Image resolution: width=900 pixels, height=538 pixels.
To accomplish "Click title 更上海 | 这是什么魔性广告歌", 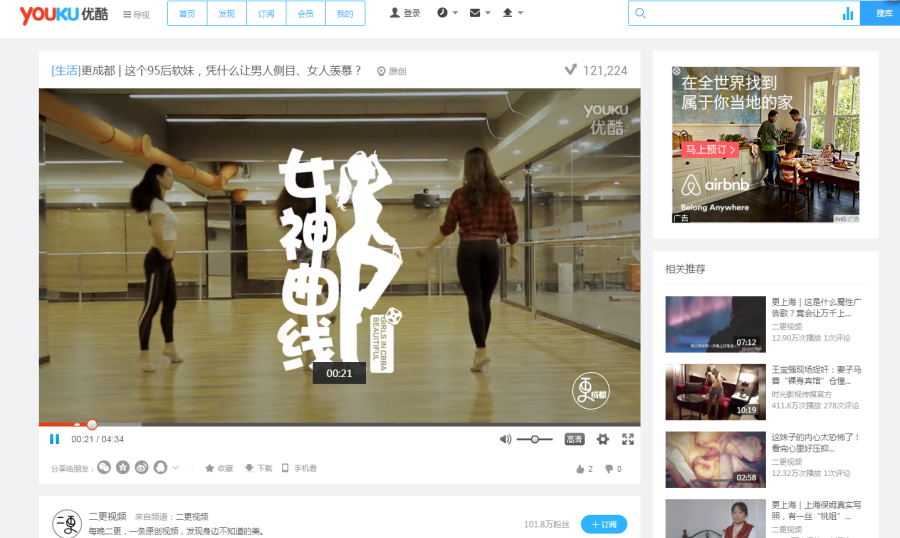I will tap(816, 307).
